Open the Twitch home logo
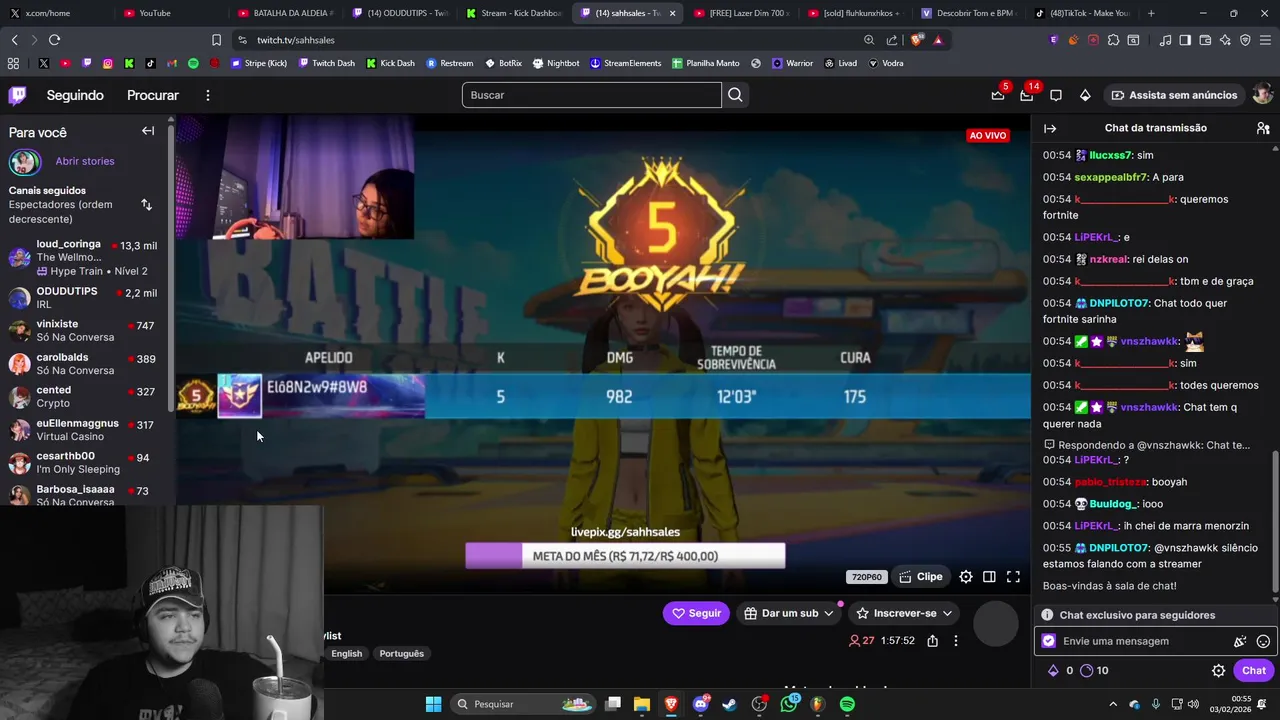1280x720 pixels. pyautogui.click(x=18, y=95)
